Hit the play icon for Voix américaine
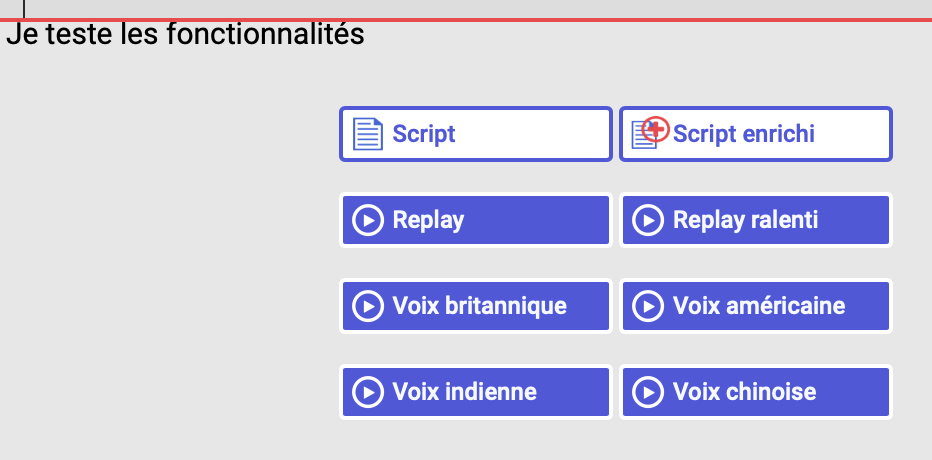Viewport: 932px width, 460px height. [x=648, y=306]
